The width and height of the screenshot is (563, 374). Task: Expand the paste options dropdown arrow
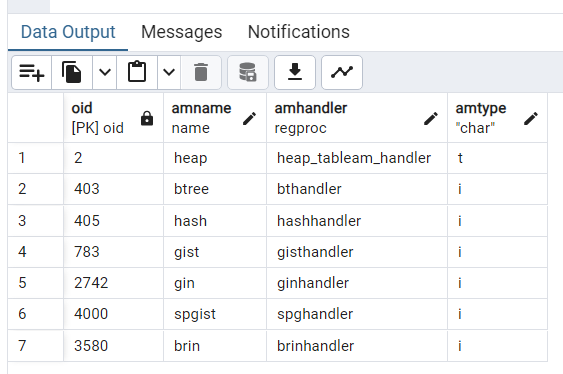point(169,73)
